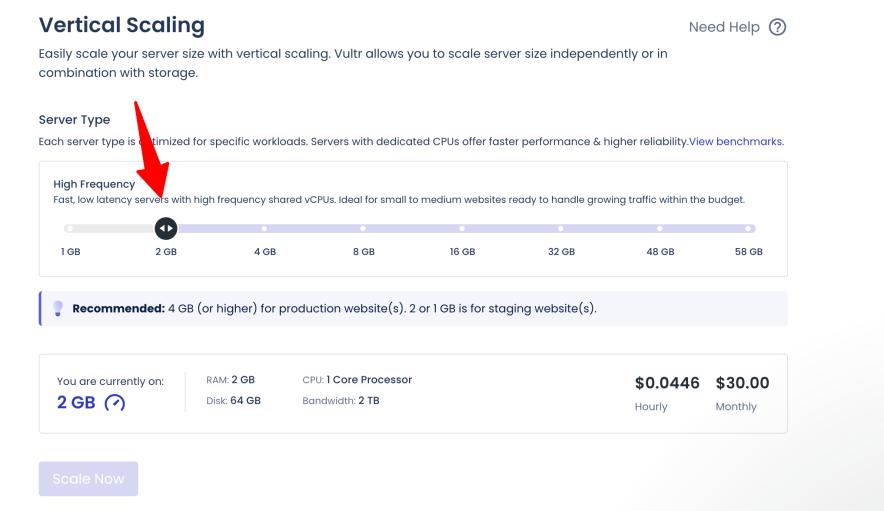The image size is (884, 511).
Task: Click the '$30.00' monthly price
Action: tap(742, 383)
